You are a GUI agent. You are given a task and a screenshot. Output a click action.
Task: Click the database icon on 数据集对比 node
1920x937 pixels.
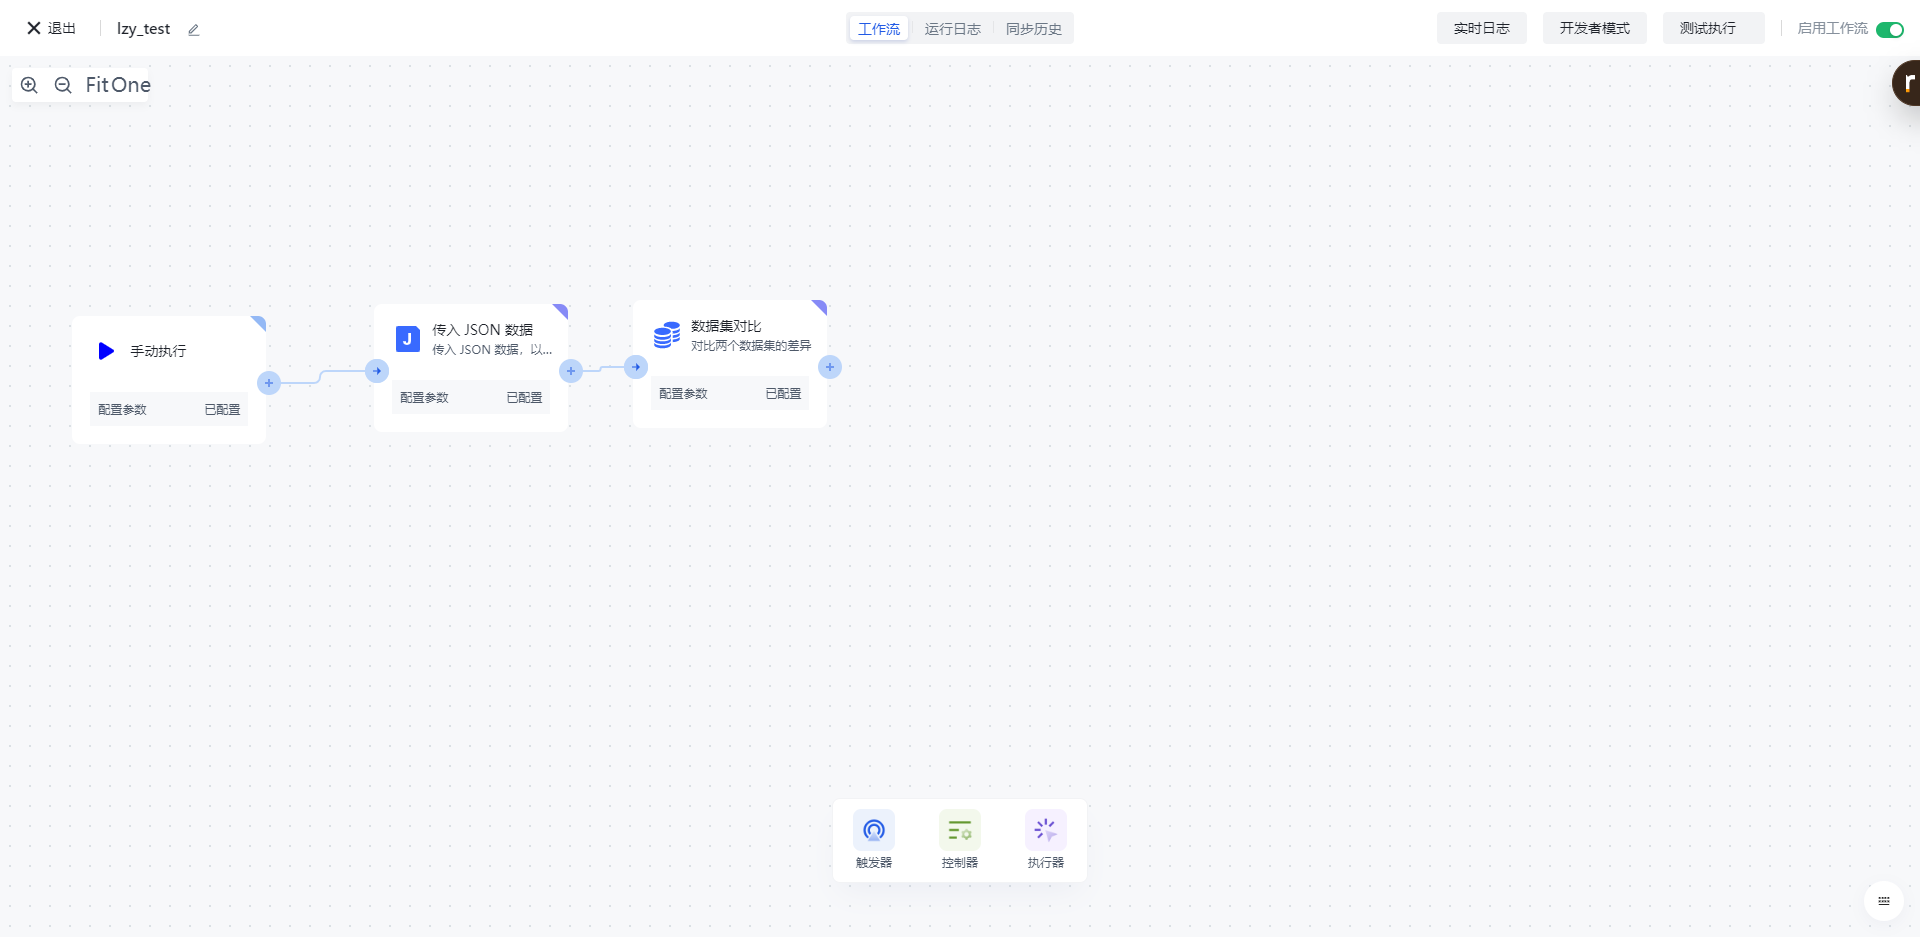tap(666, 335)
